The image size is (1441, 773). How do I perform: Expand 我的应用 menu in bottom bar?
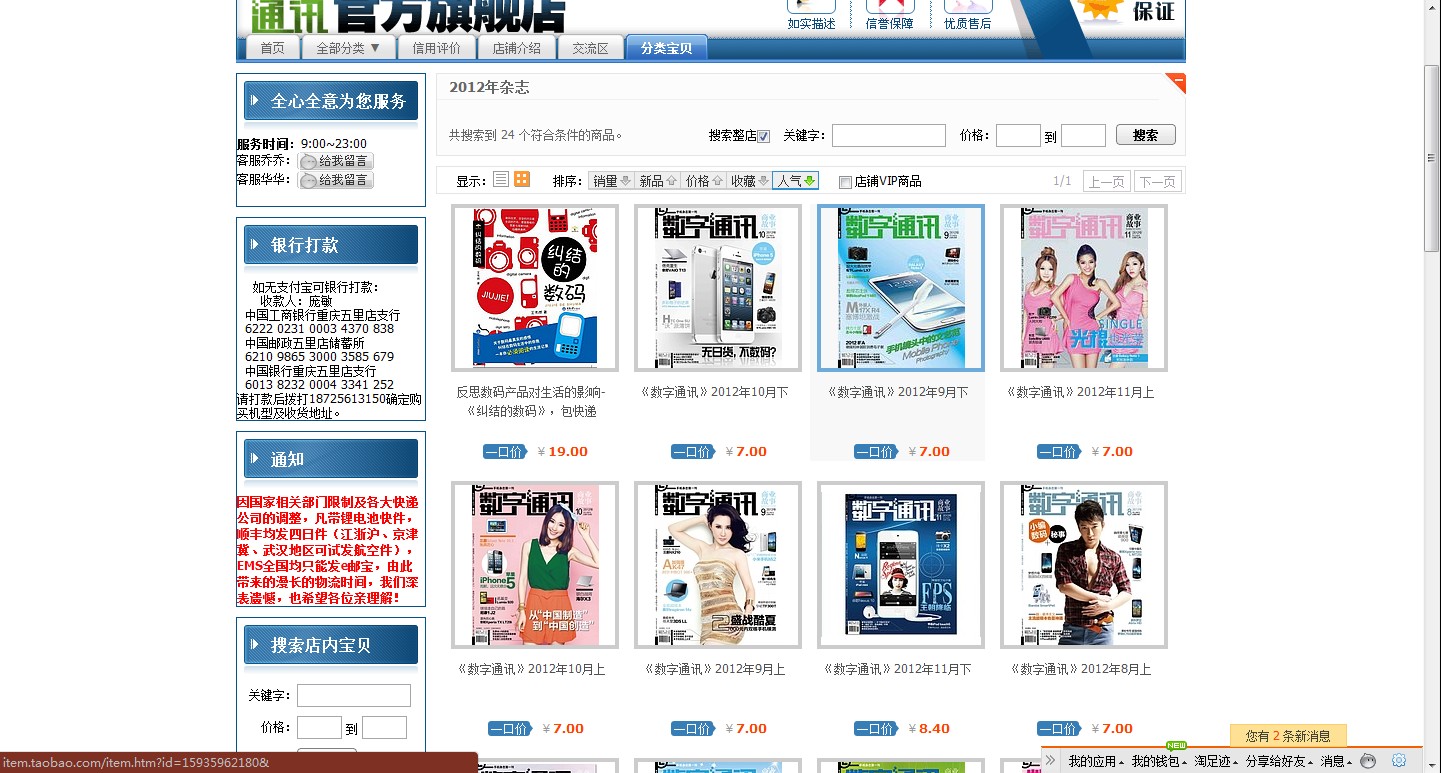click(x=1095, y=761)
